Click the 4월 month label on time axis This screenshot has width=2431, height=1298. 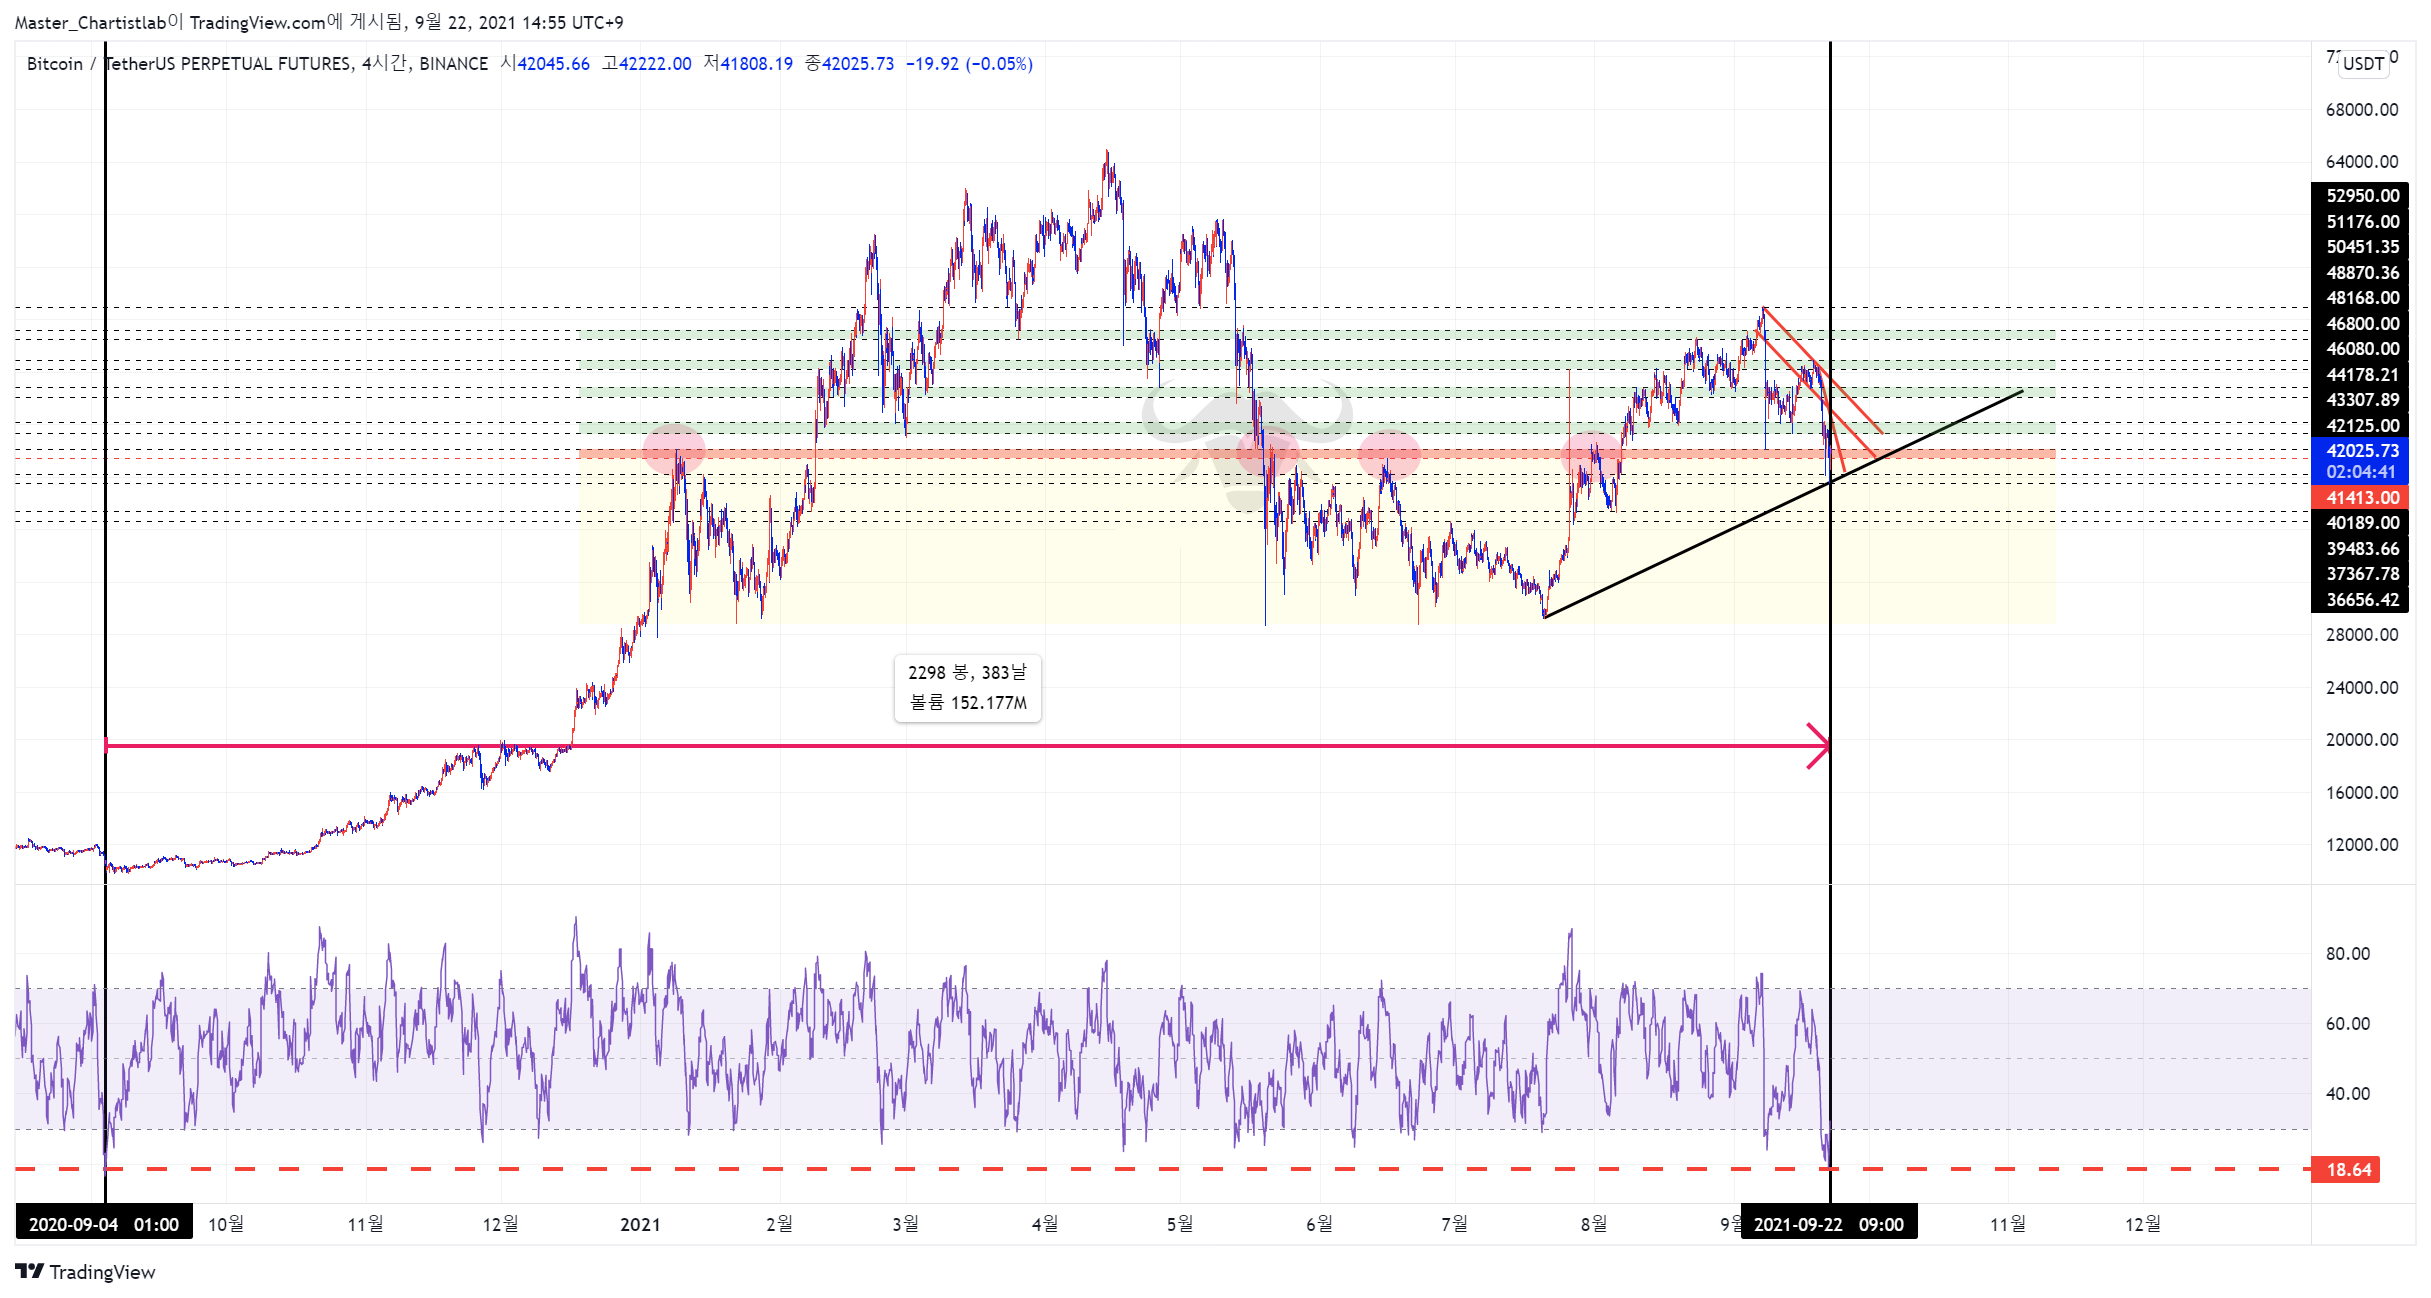pyautogui.click(x=1045, y=1224)
